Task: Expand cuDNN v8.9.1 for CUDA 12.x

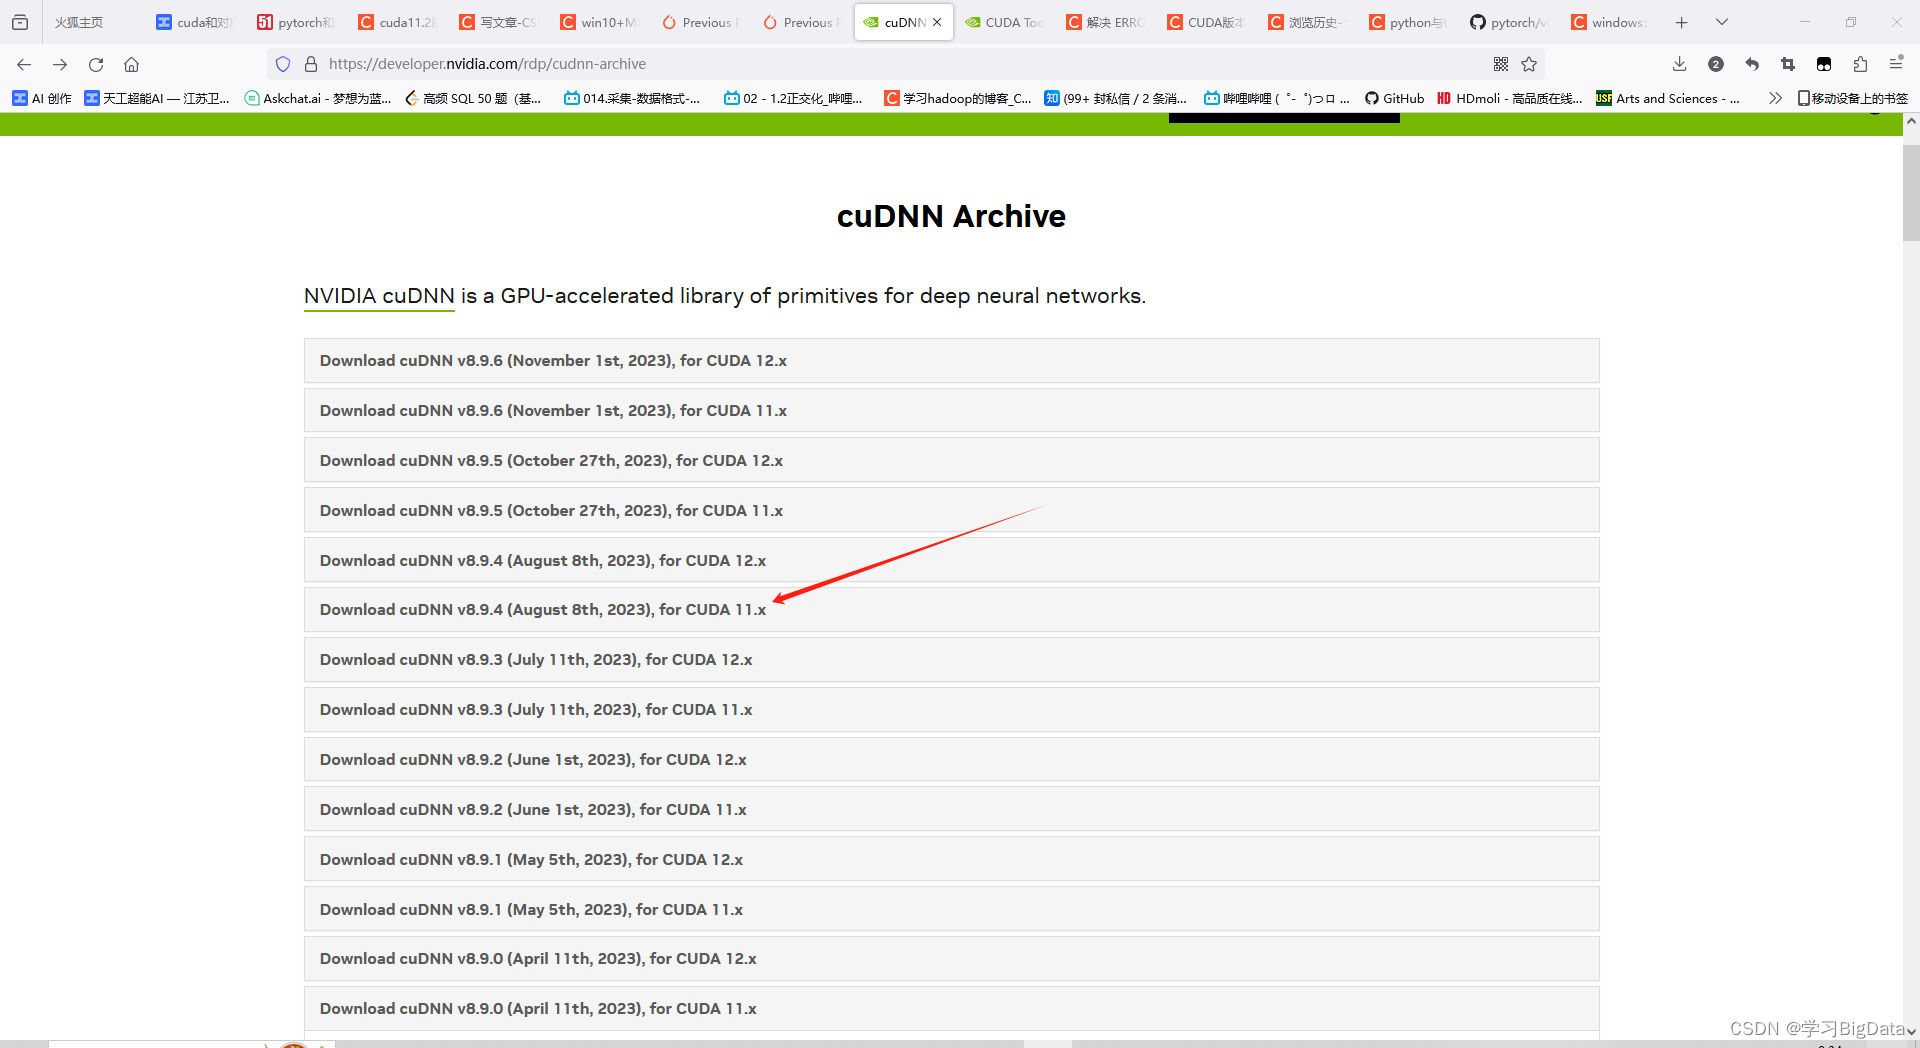Action: (x=951, y=859)
